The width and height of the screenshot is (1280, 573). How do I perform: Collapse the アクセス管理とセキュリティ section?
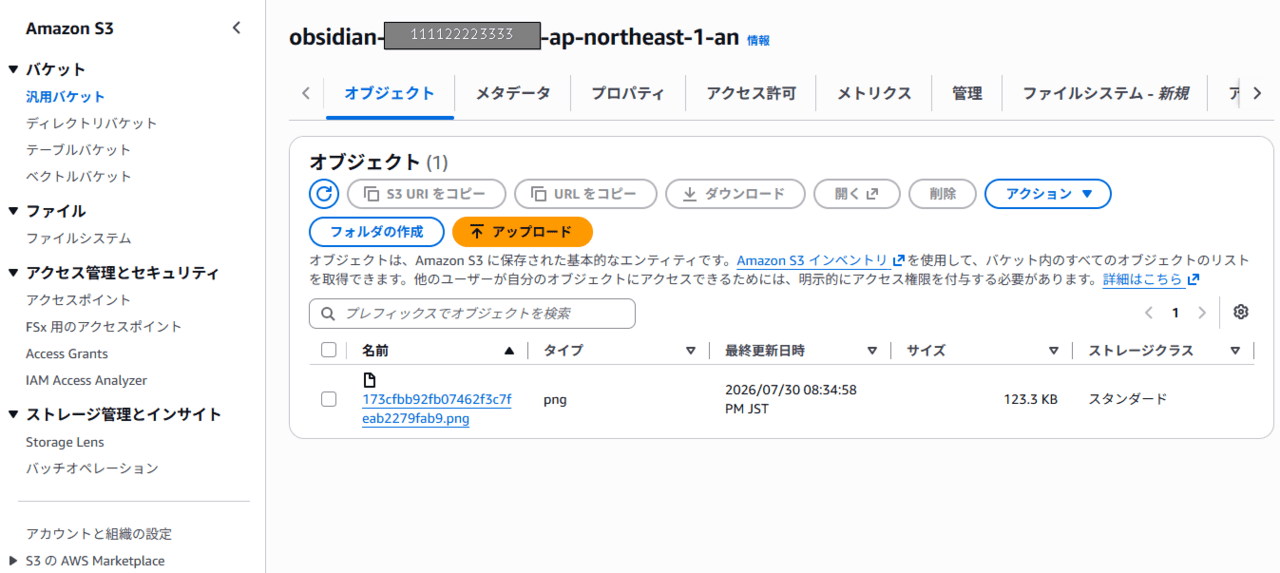tap(13, 273)
